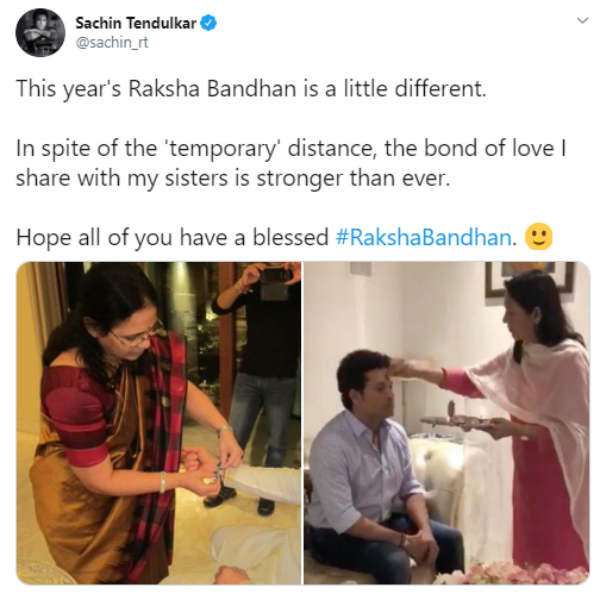600x600 pixels.
Task: Click the pink flowers at photo bottom
Action: point(513,572)
